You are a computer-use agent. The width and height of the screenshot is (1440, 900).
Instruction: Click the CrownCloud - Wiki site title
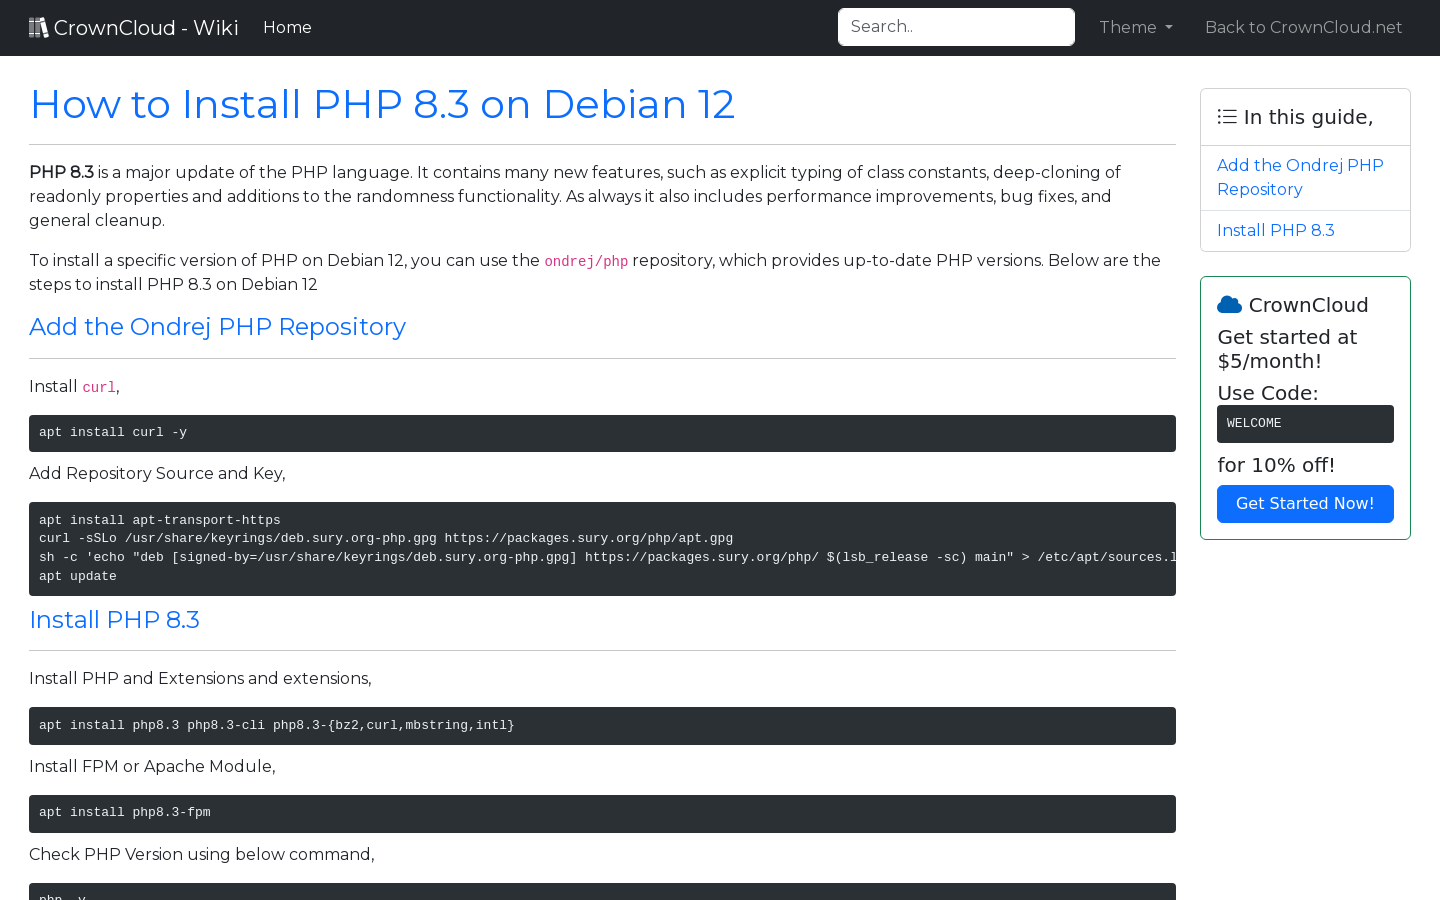click(146, 27)
